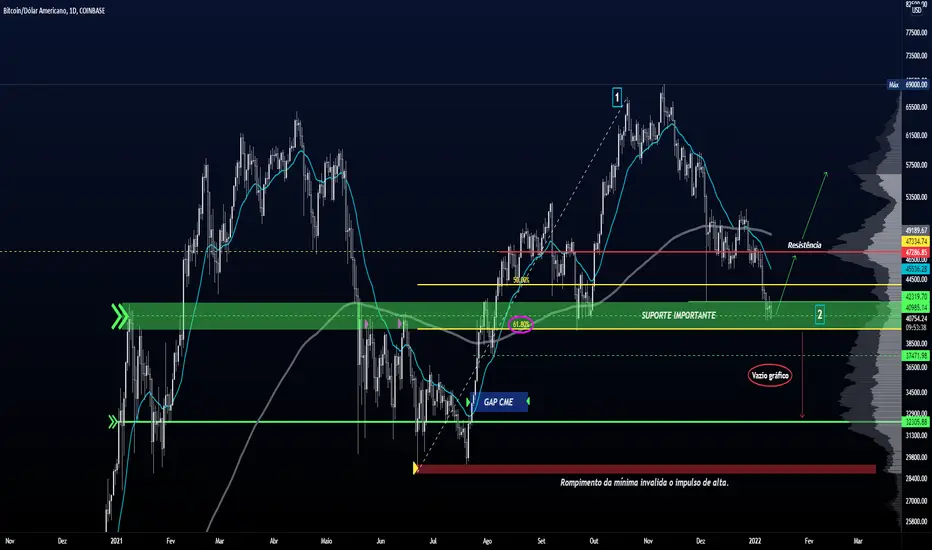Click the 38500.00 price axis tick

(916, 344)
